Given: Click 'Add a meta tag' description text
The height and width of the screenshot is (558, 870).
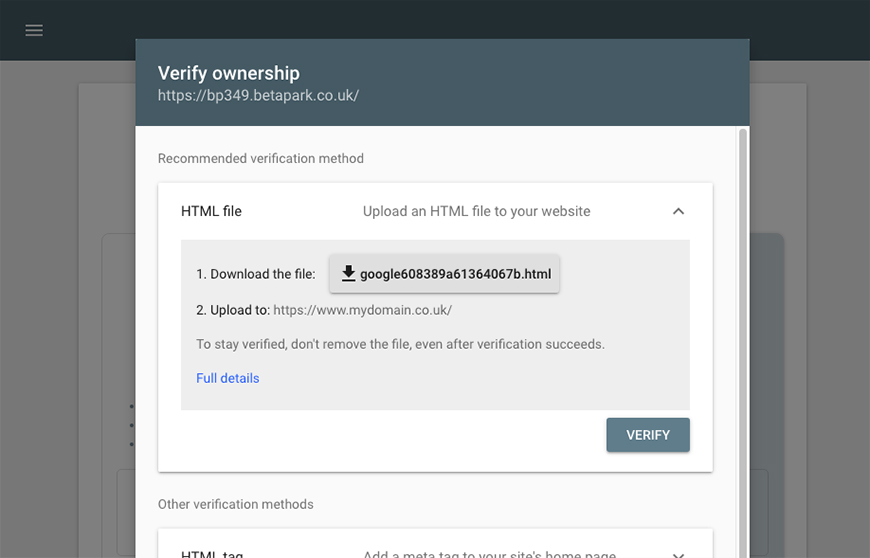Looking at the screenshot, I should pos(489,554).
